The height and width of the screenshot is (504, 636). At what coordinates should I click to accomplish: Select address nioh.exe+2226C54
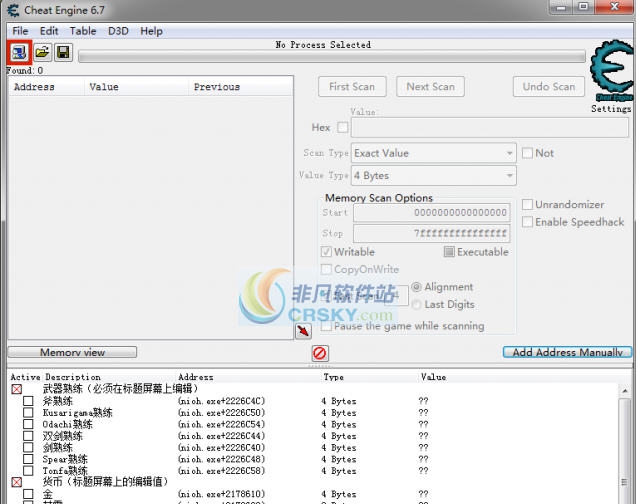pos(221,424)
